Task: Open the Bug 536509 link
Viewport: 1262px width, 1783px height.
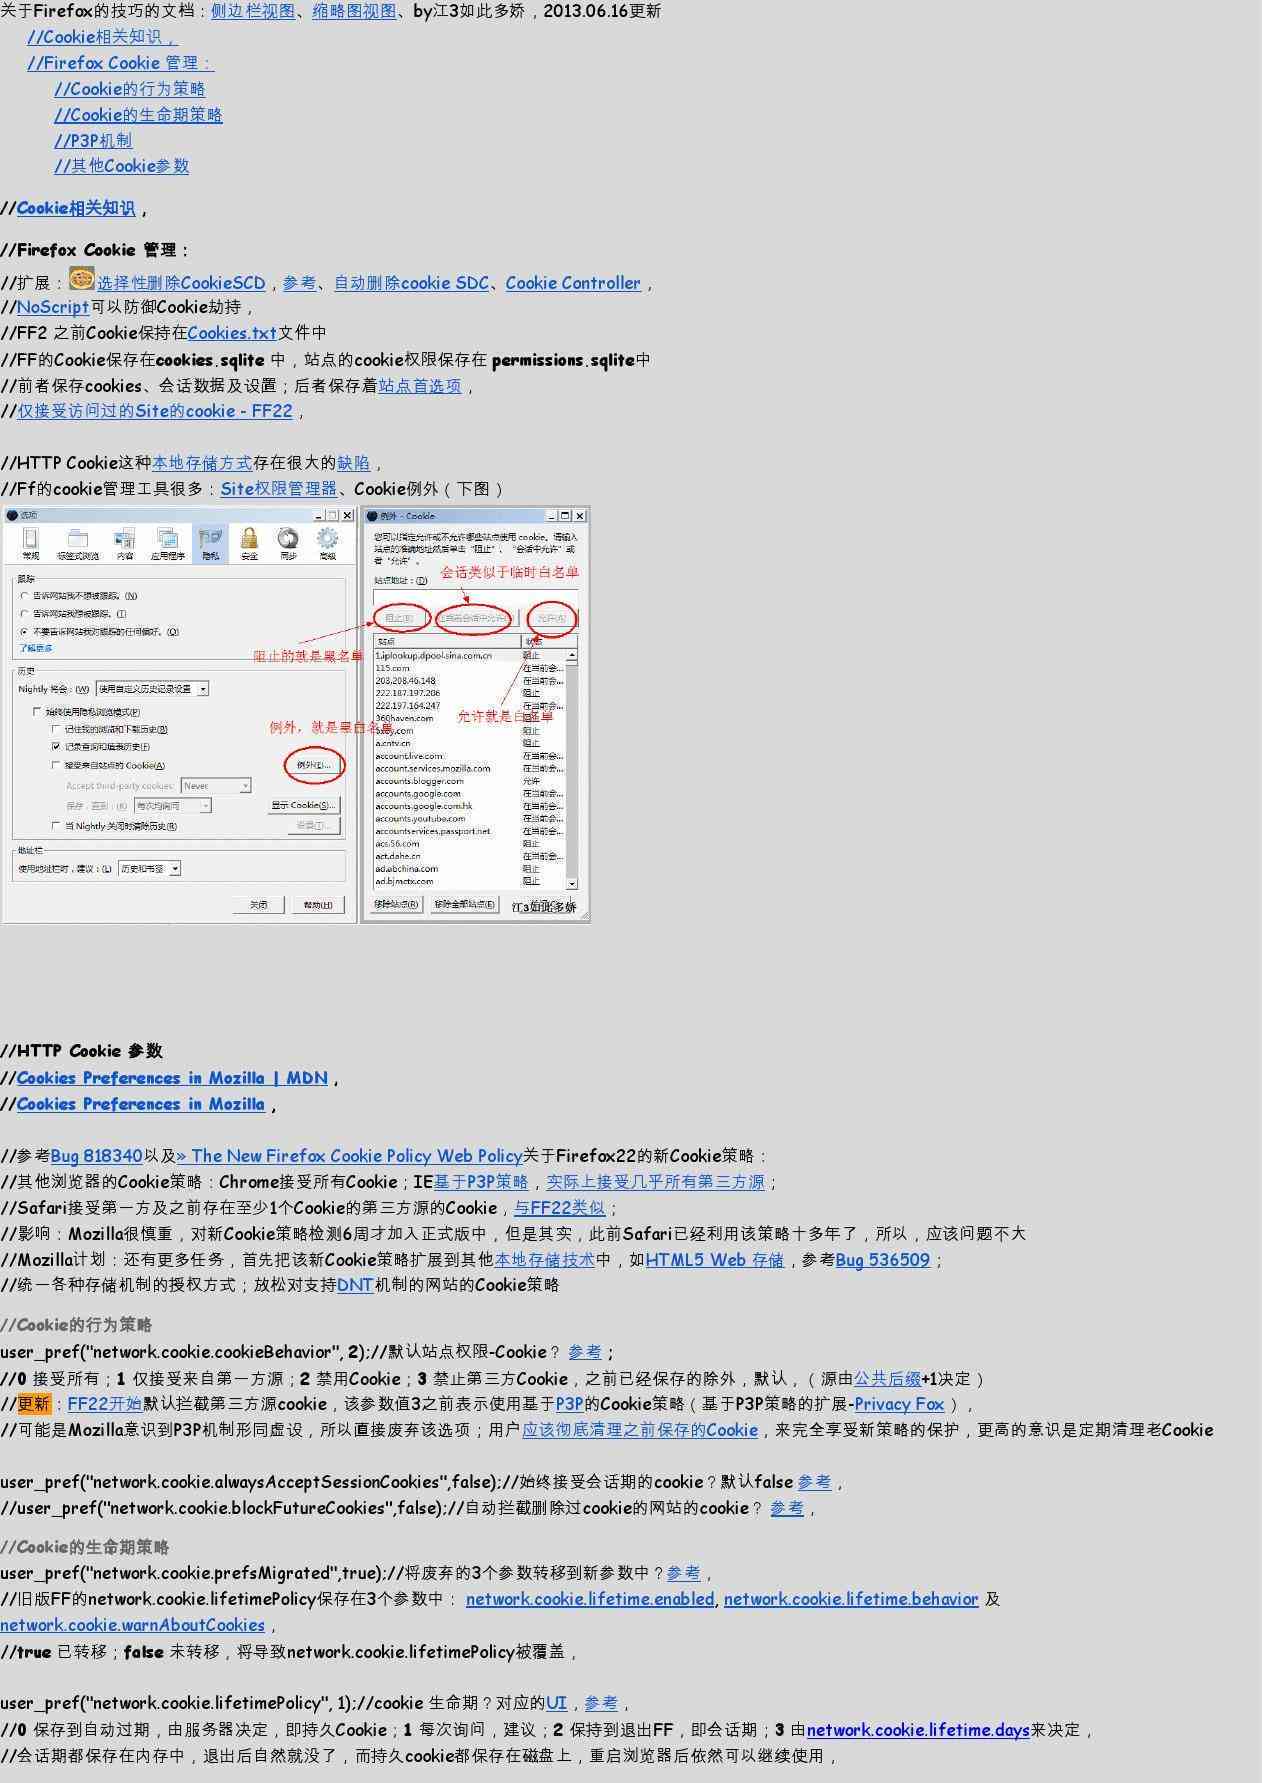Action: click(x=883, y=1260)
